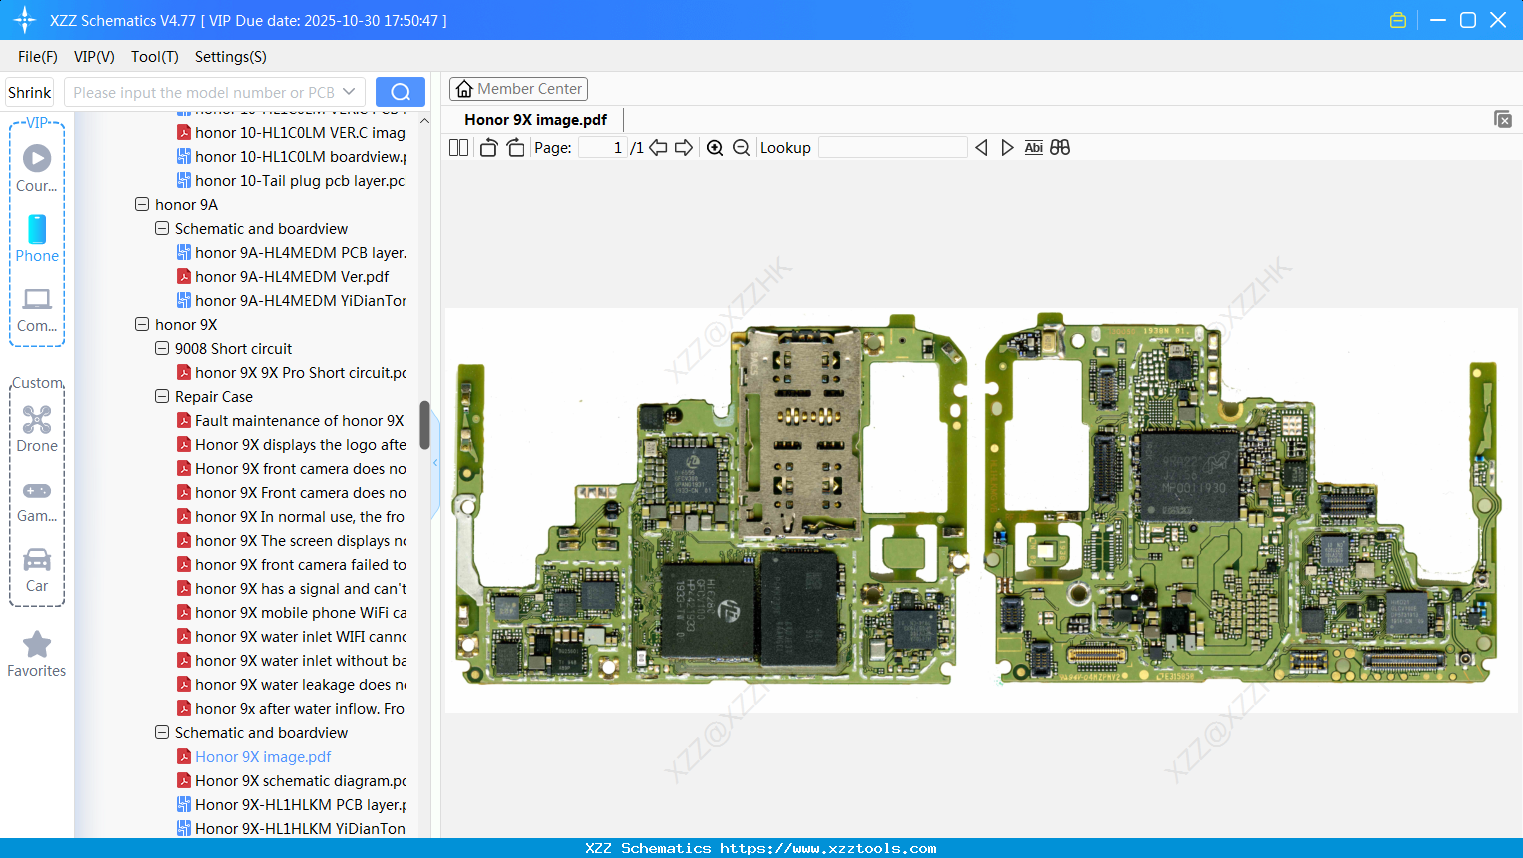Go to previous page arrow
Screen dimensions: 1523x858
click(x=658, y=148)
